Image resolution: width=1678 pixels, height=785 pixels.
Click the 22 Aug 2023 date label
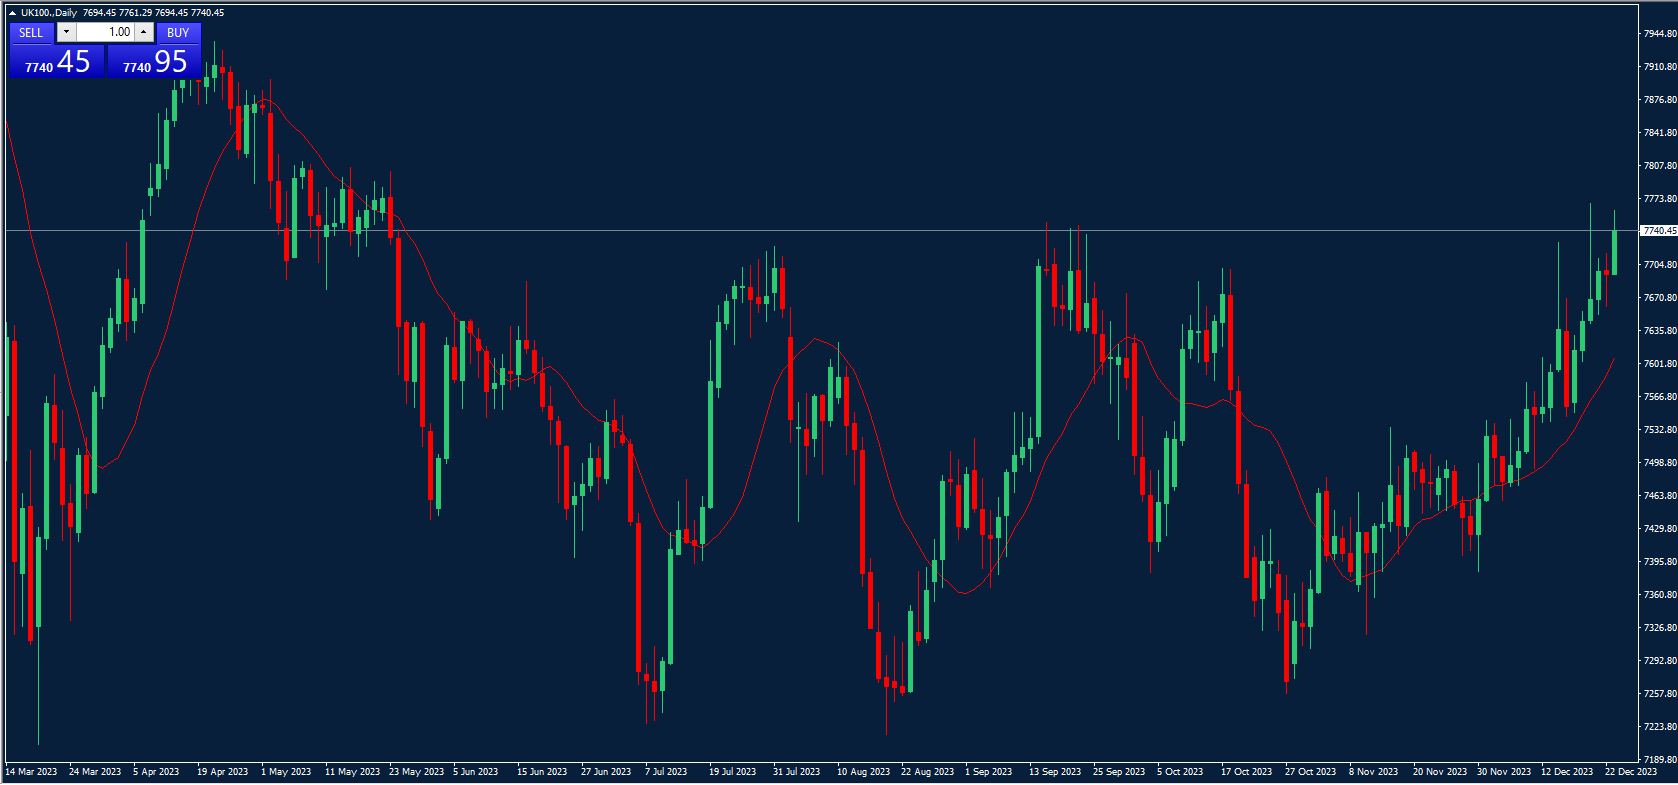(927, 772)
